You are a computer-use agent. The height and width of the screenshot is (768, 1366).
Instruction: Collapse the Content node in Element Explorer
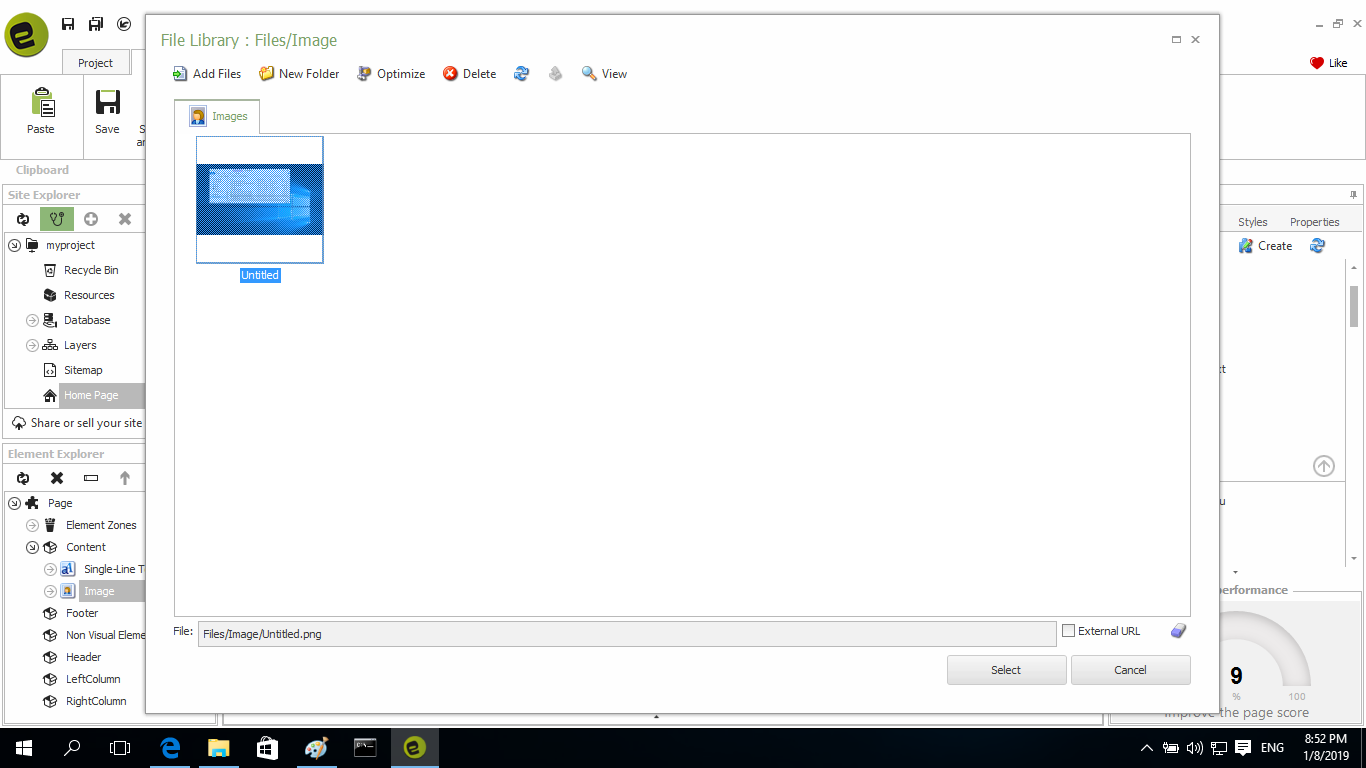coord(32,547)
